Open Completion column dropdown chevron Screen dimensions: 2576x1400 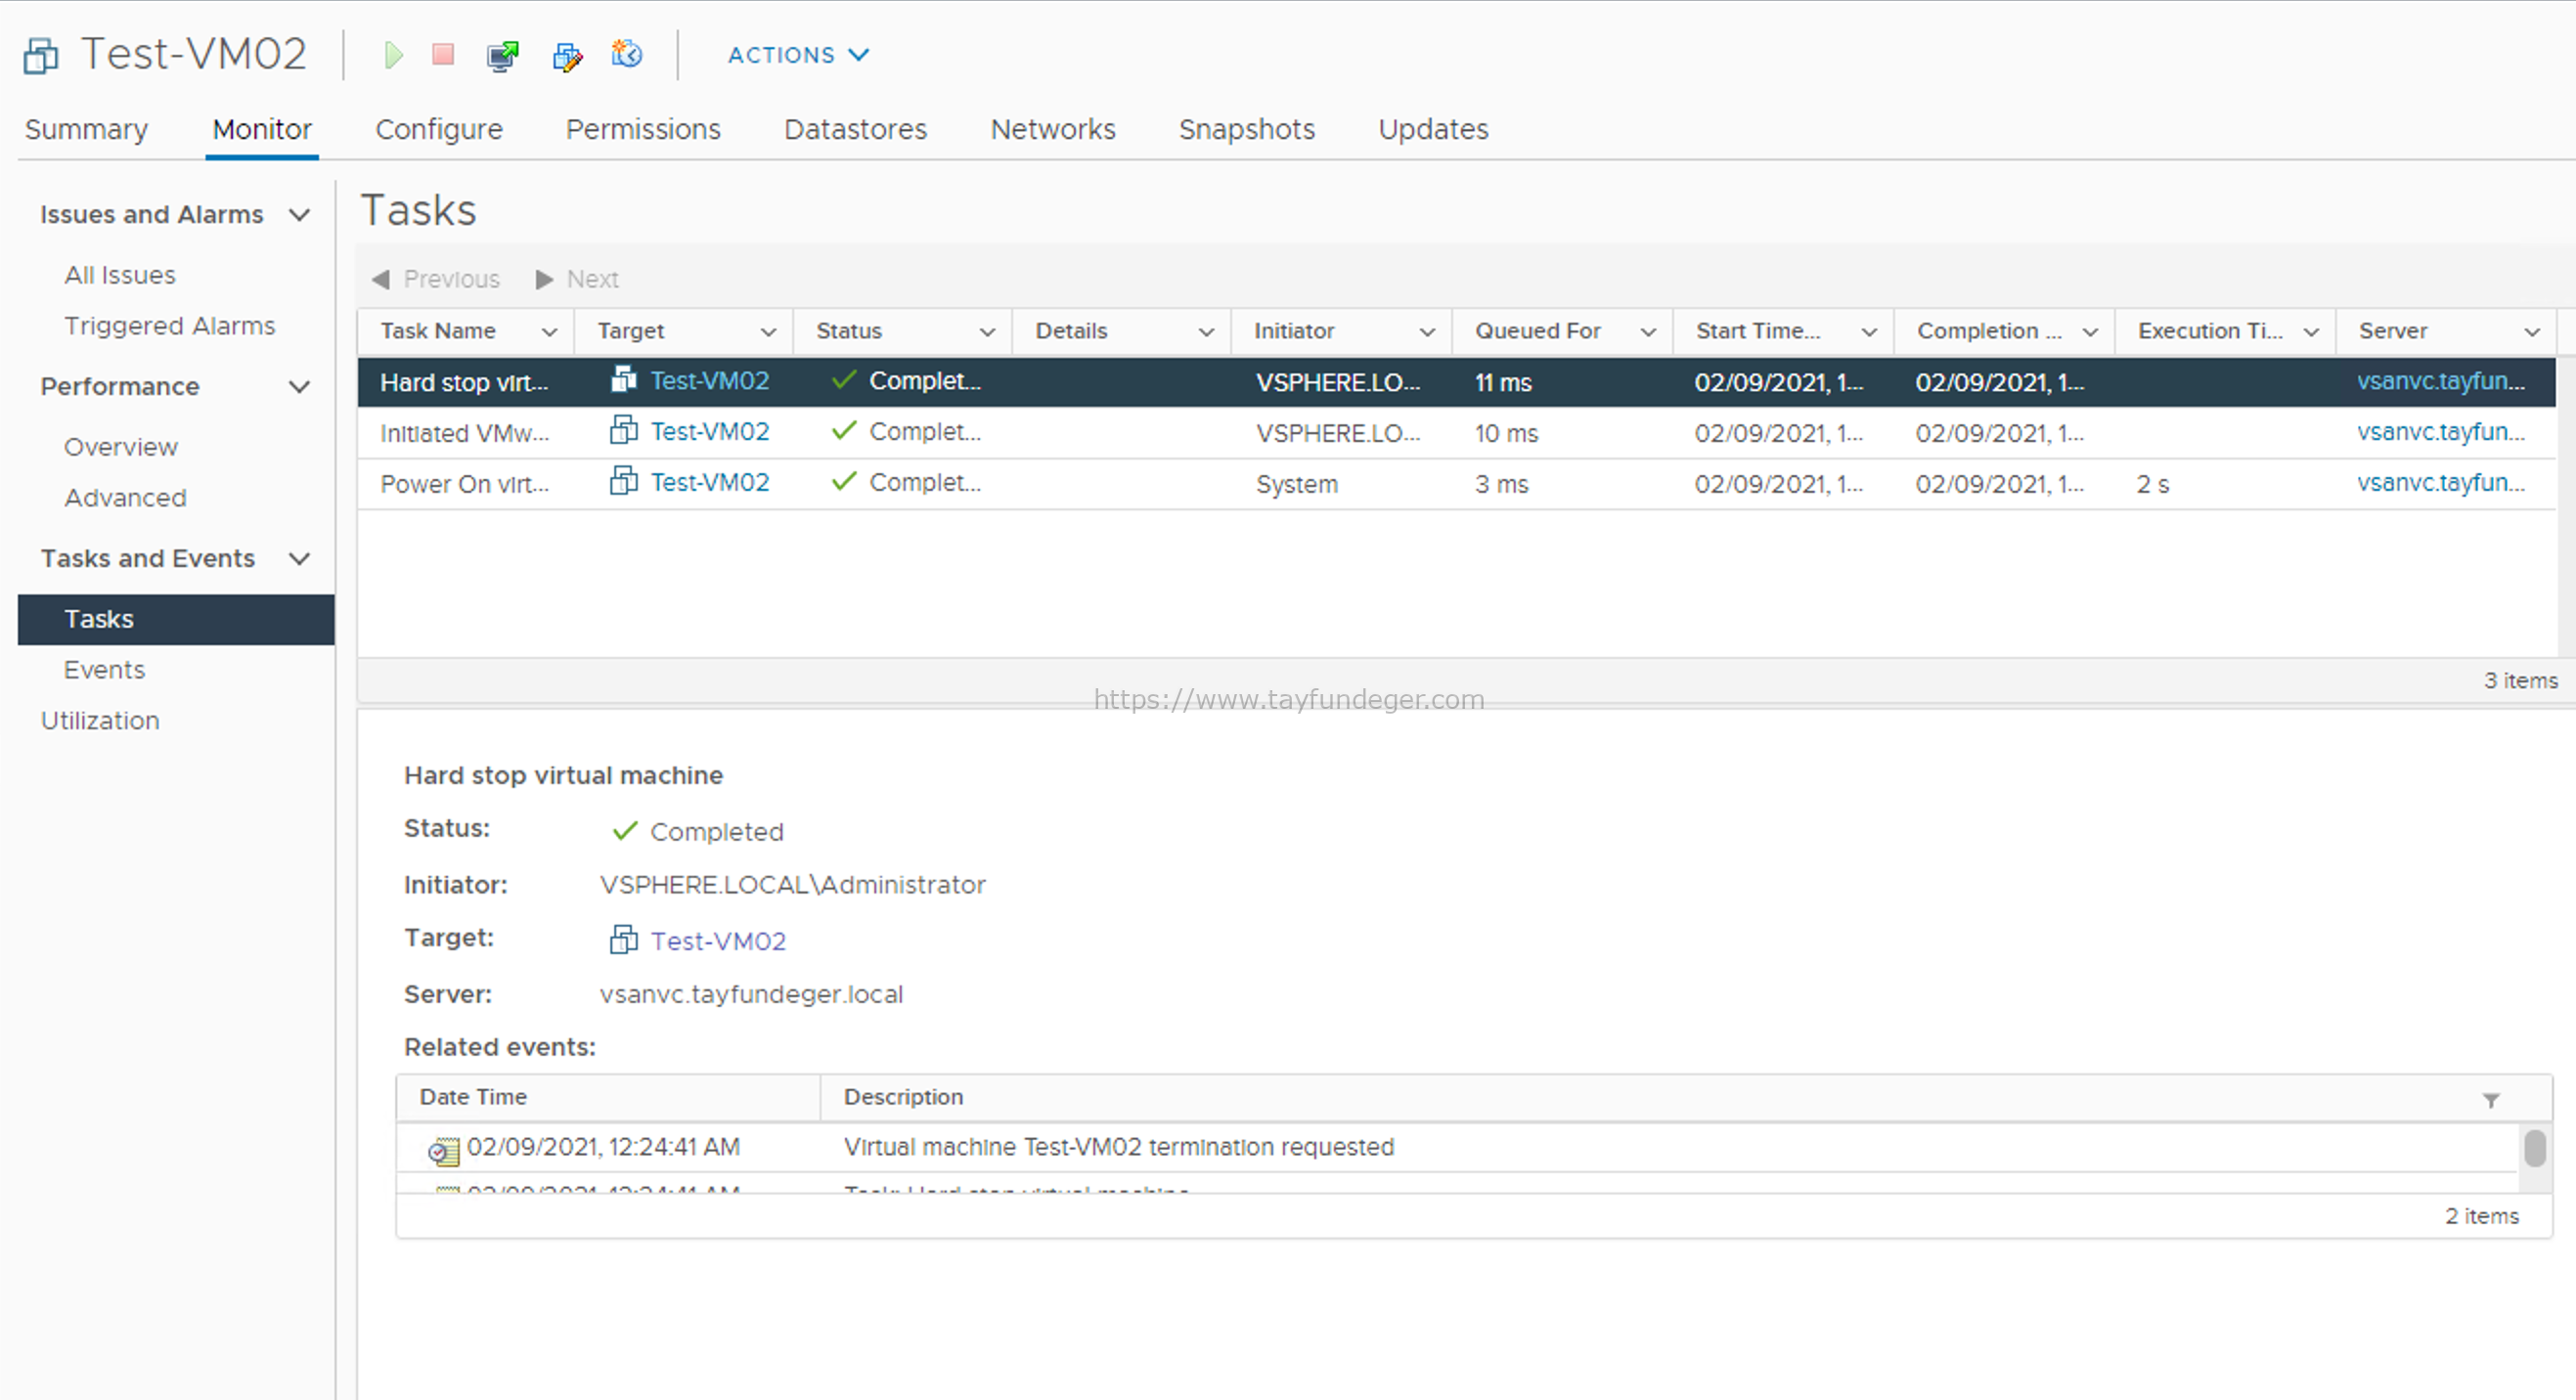tap(2089, 332)
